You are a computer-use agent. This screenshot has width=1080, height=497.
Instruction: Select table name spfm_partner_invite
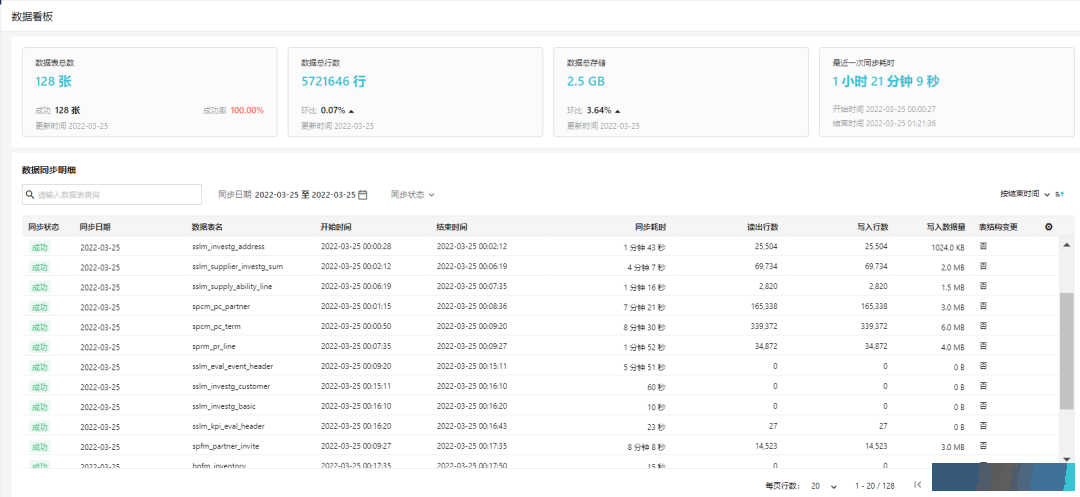(x=225, y=445)
